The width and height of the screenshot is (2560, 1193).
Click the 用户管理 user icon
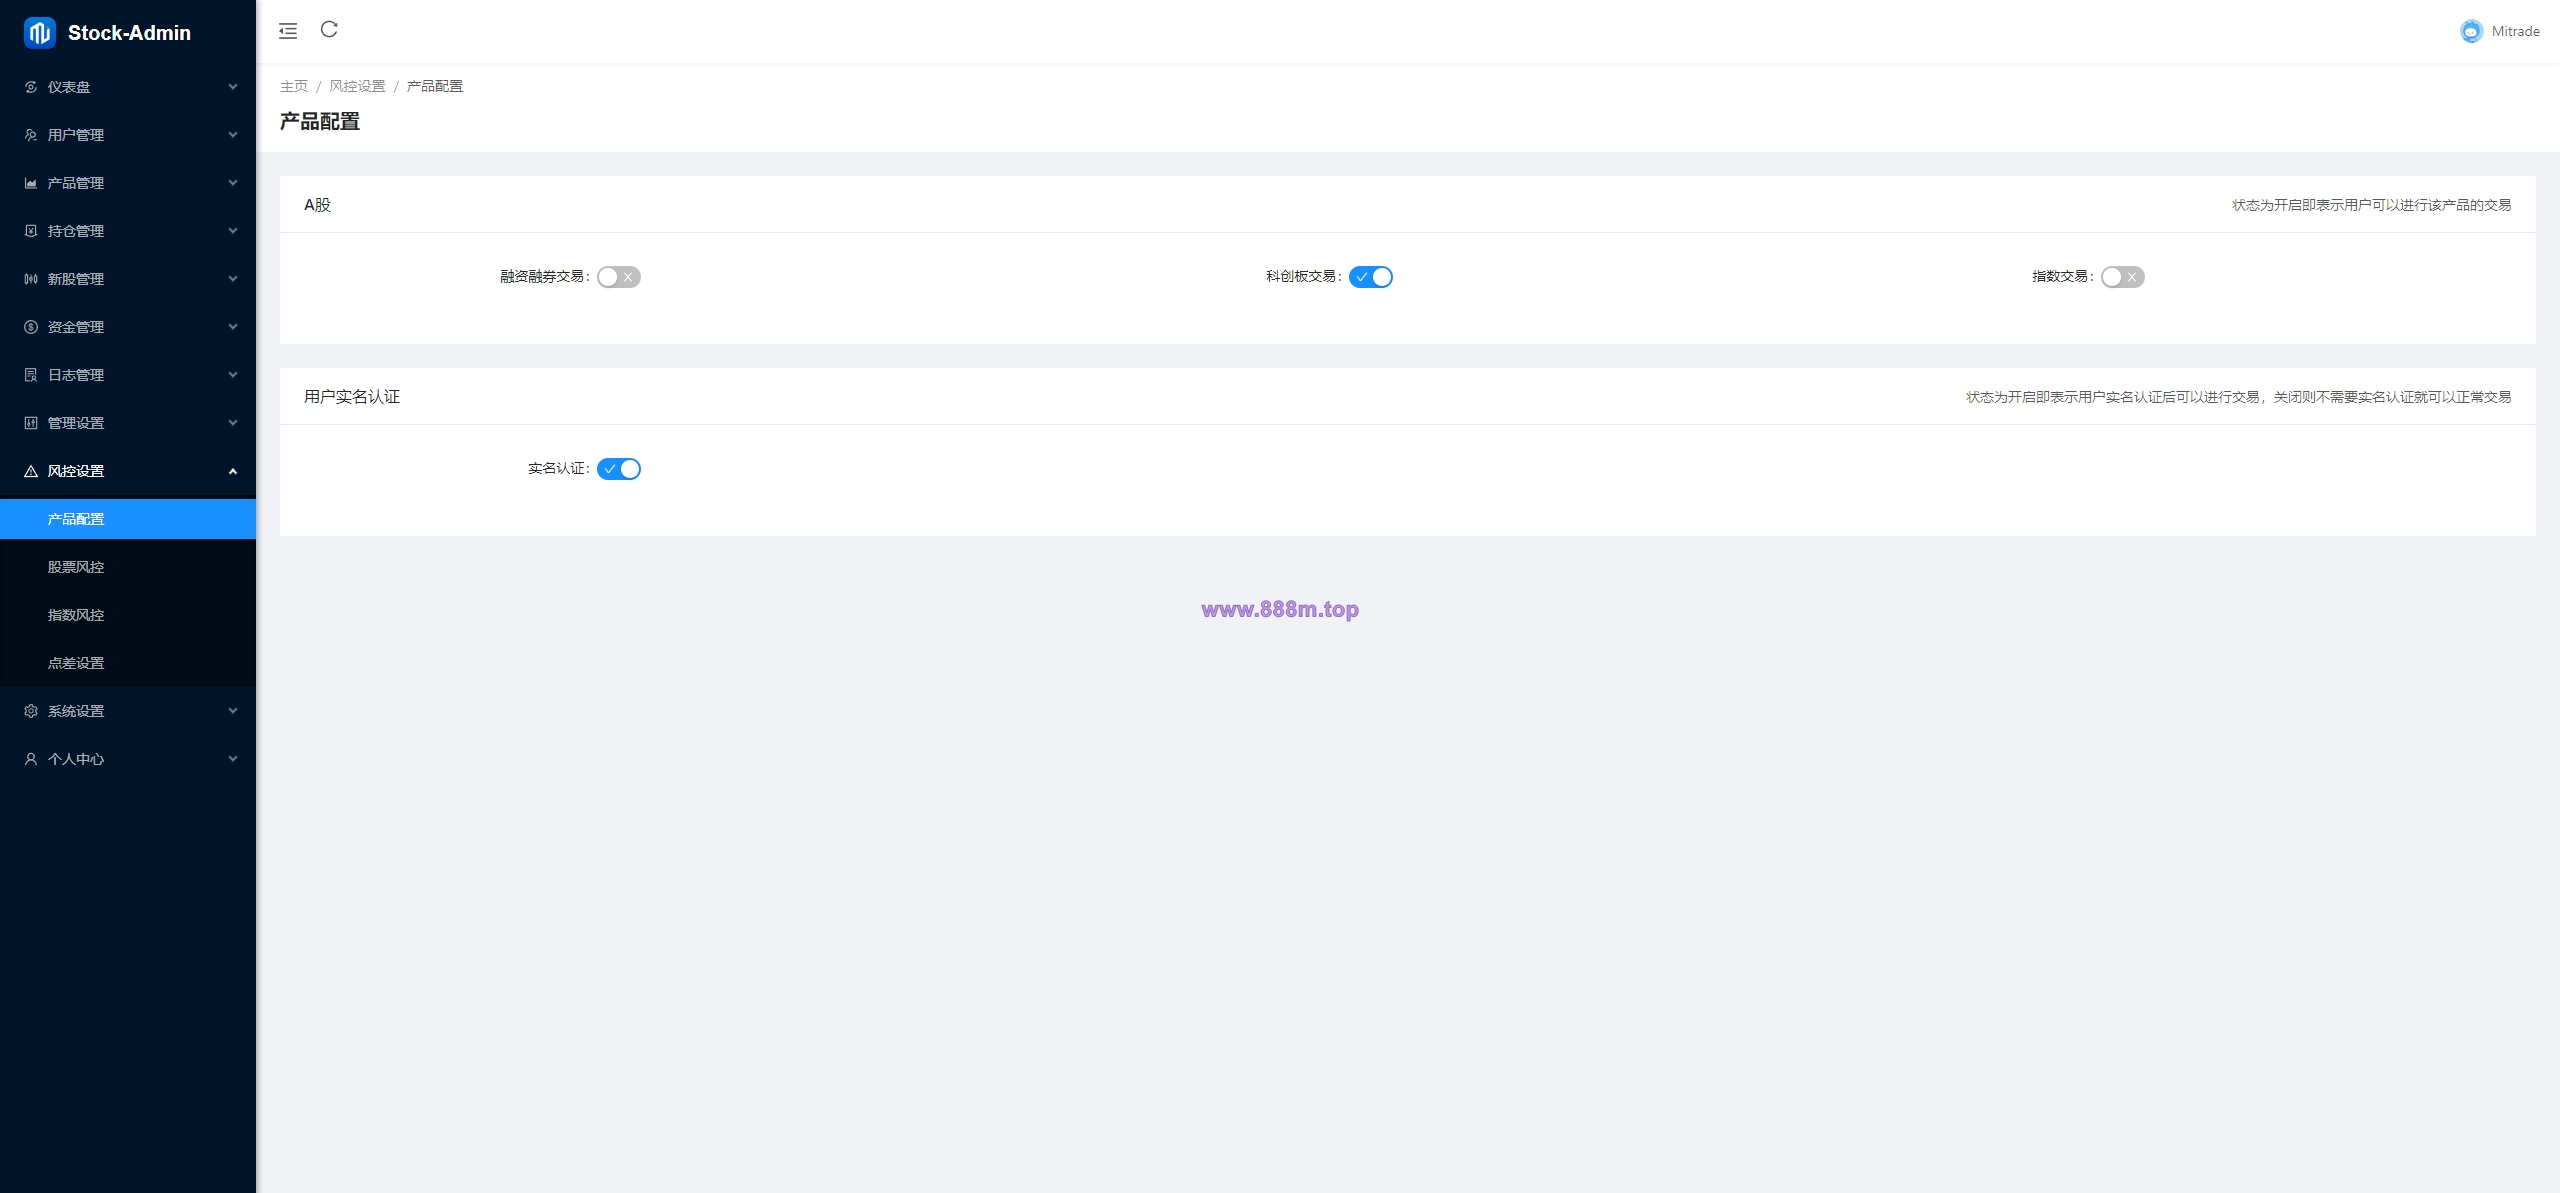(31, 135)
